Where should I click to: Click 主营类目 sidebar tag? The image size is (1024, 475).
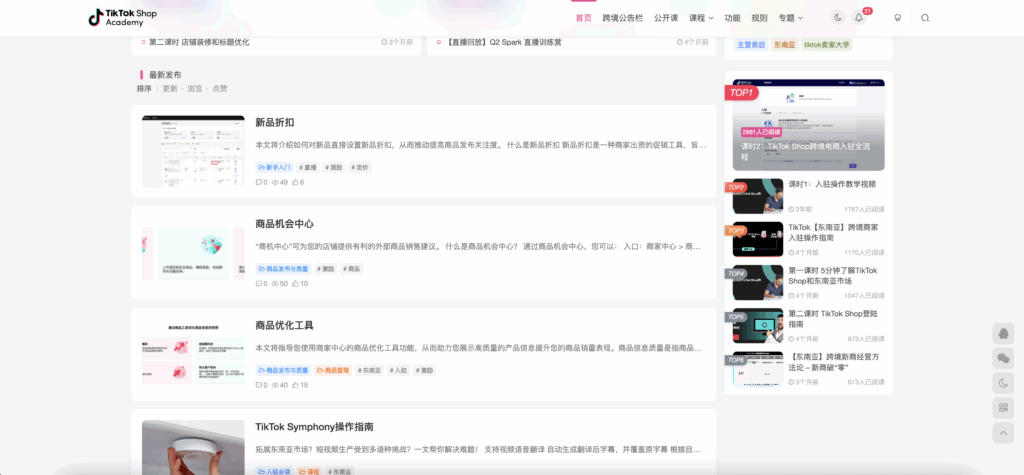[751, 45]
